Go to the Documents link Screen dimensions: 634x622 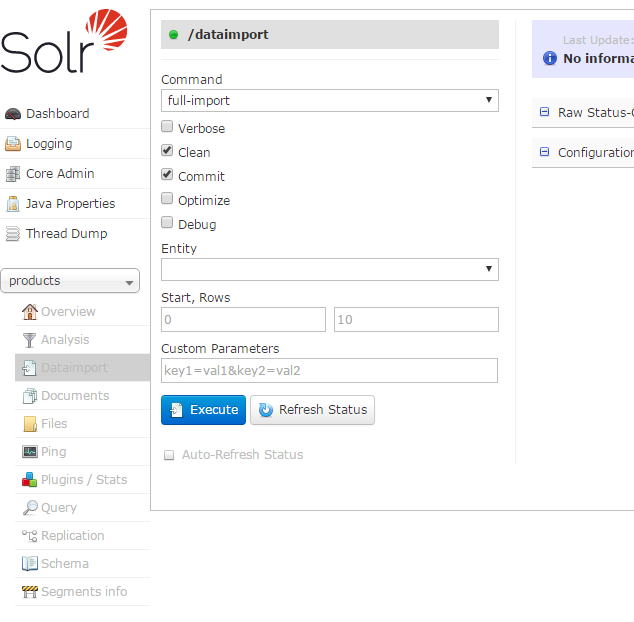click(x=75, y=396)
